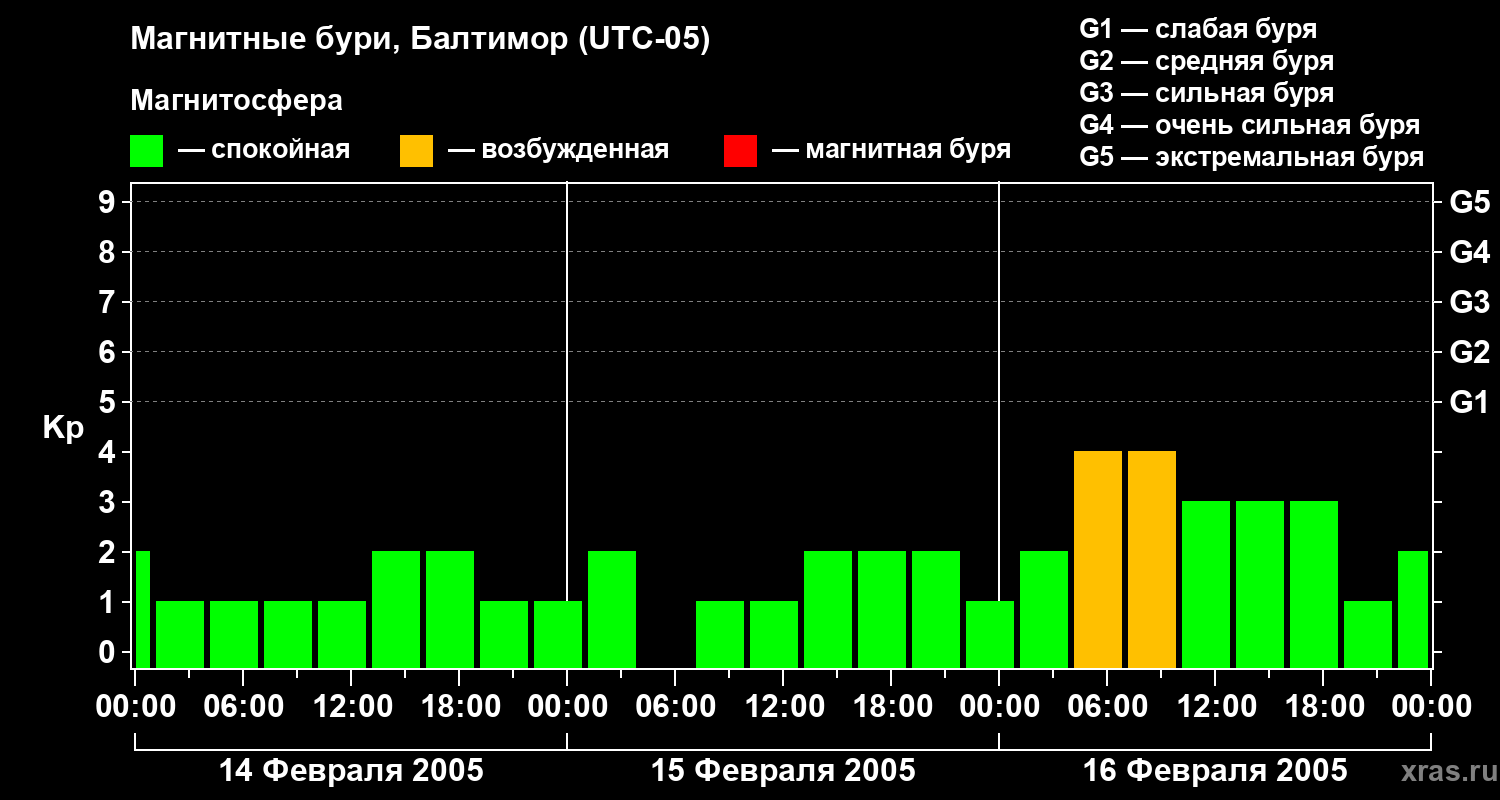Viewport: 1500px width, 800px height.
Task: Select the date label 15 Февраля 2005
Action: coord(783,771)
